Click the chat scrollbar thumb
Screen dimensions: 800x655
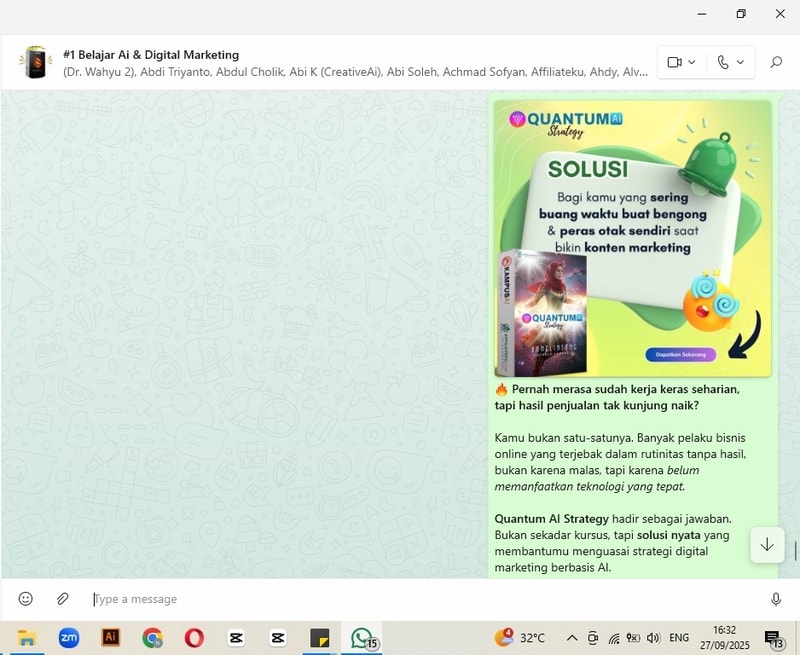pyautogui.click(x=795, y=550)
